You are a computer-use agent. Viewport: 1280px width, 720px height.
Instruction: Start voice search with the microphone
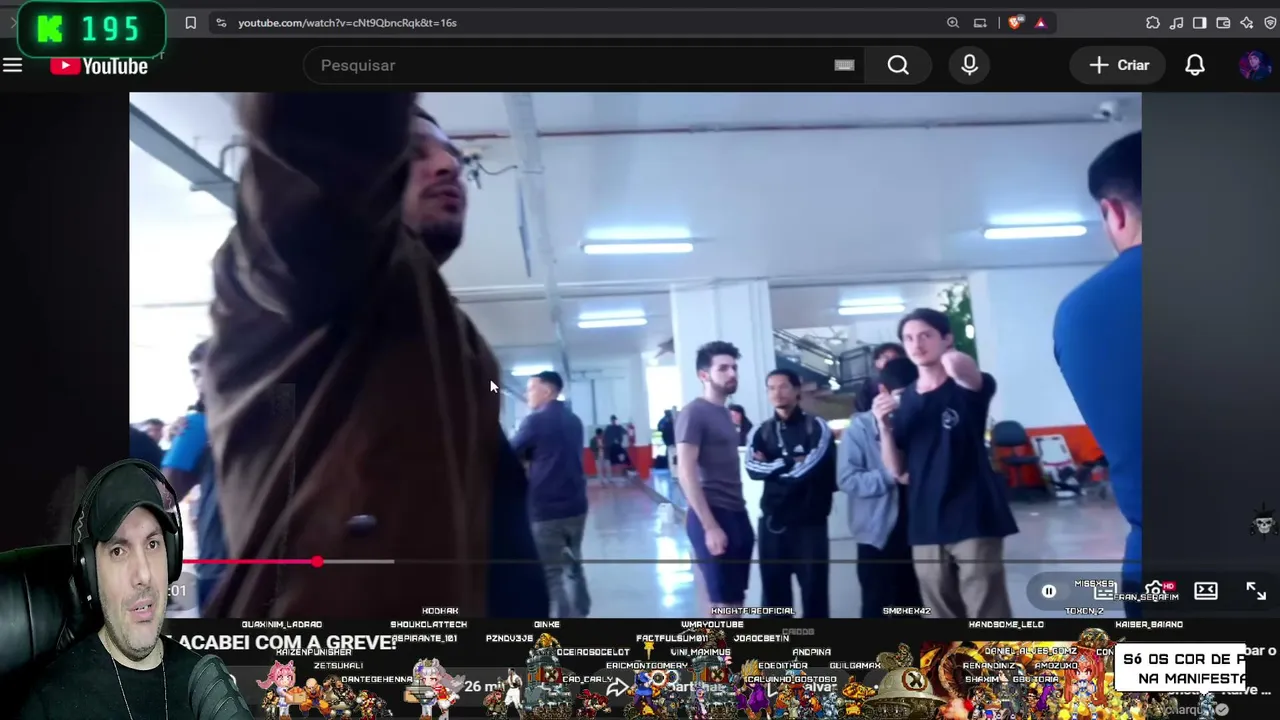click(969, 65)
